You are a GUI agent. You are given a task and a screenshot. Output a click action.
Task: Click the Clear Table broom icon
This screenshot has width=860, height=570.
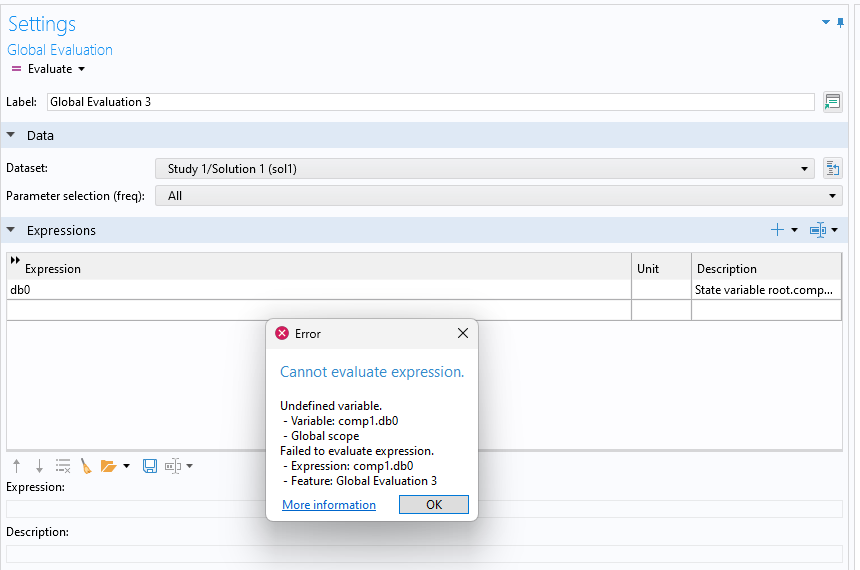point(86,466)
